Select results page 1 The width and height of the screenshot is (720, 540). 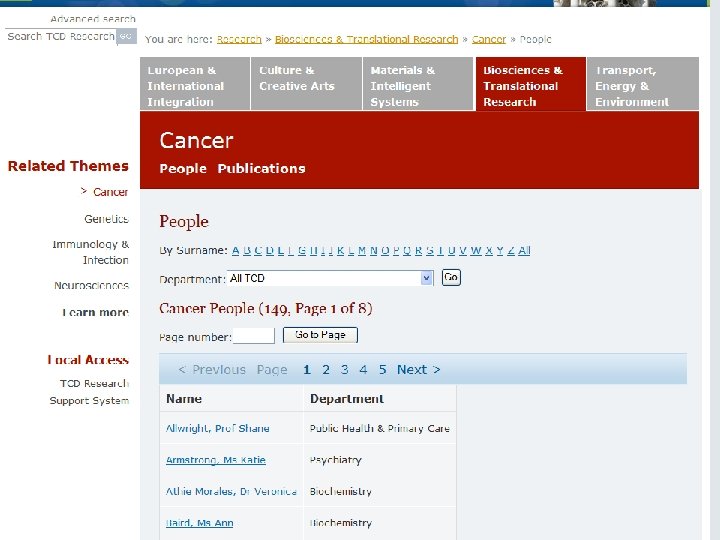(307, 370)
